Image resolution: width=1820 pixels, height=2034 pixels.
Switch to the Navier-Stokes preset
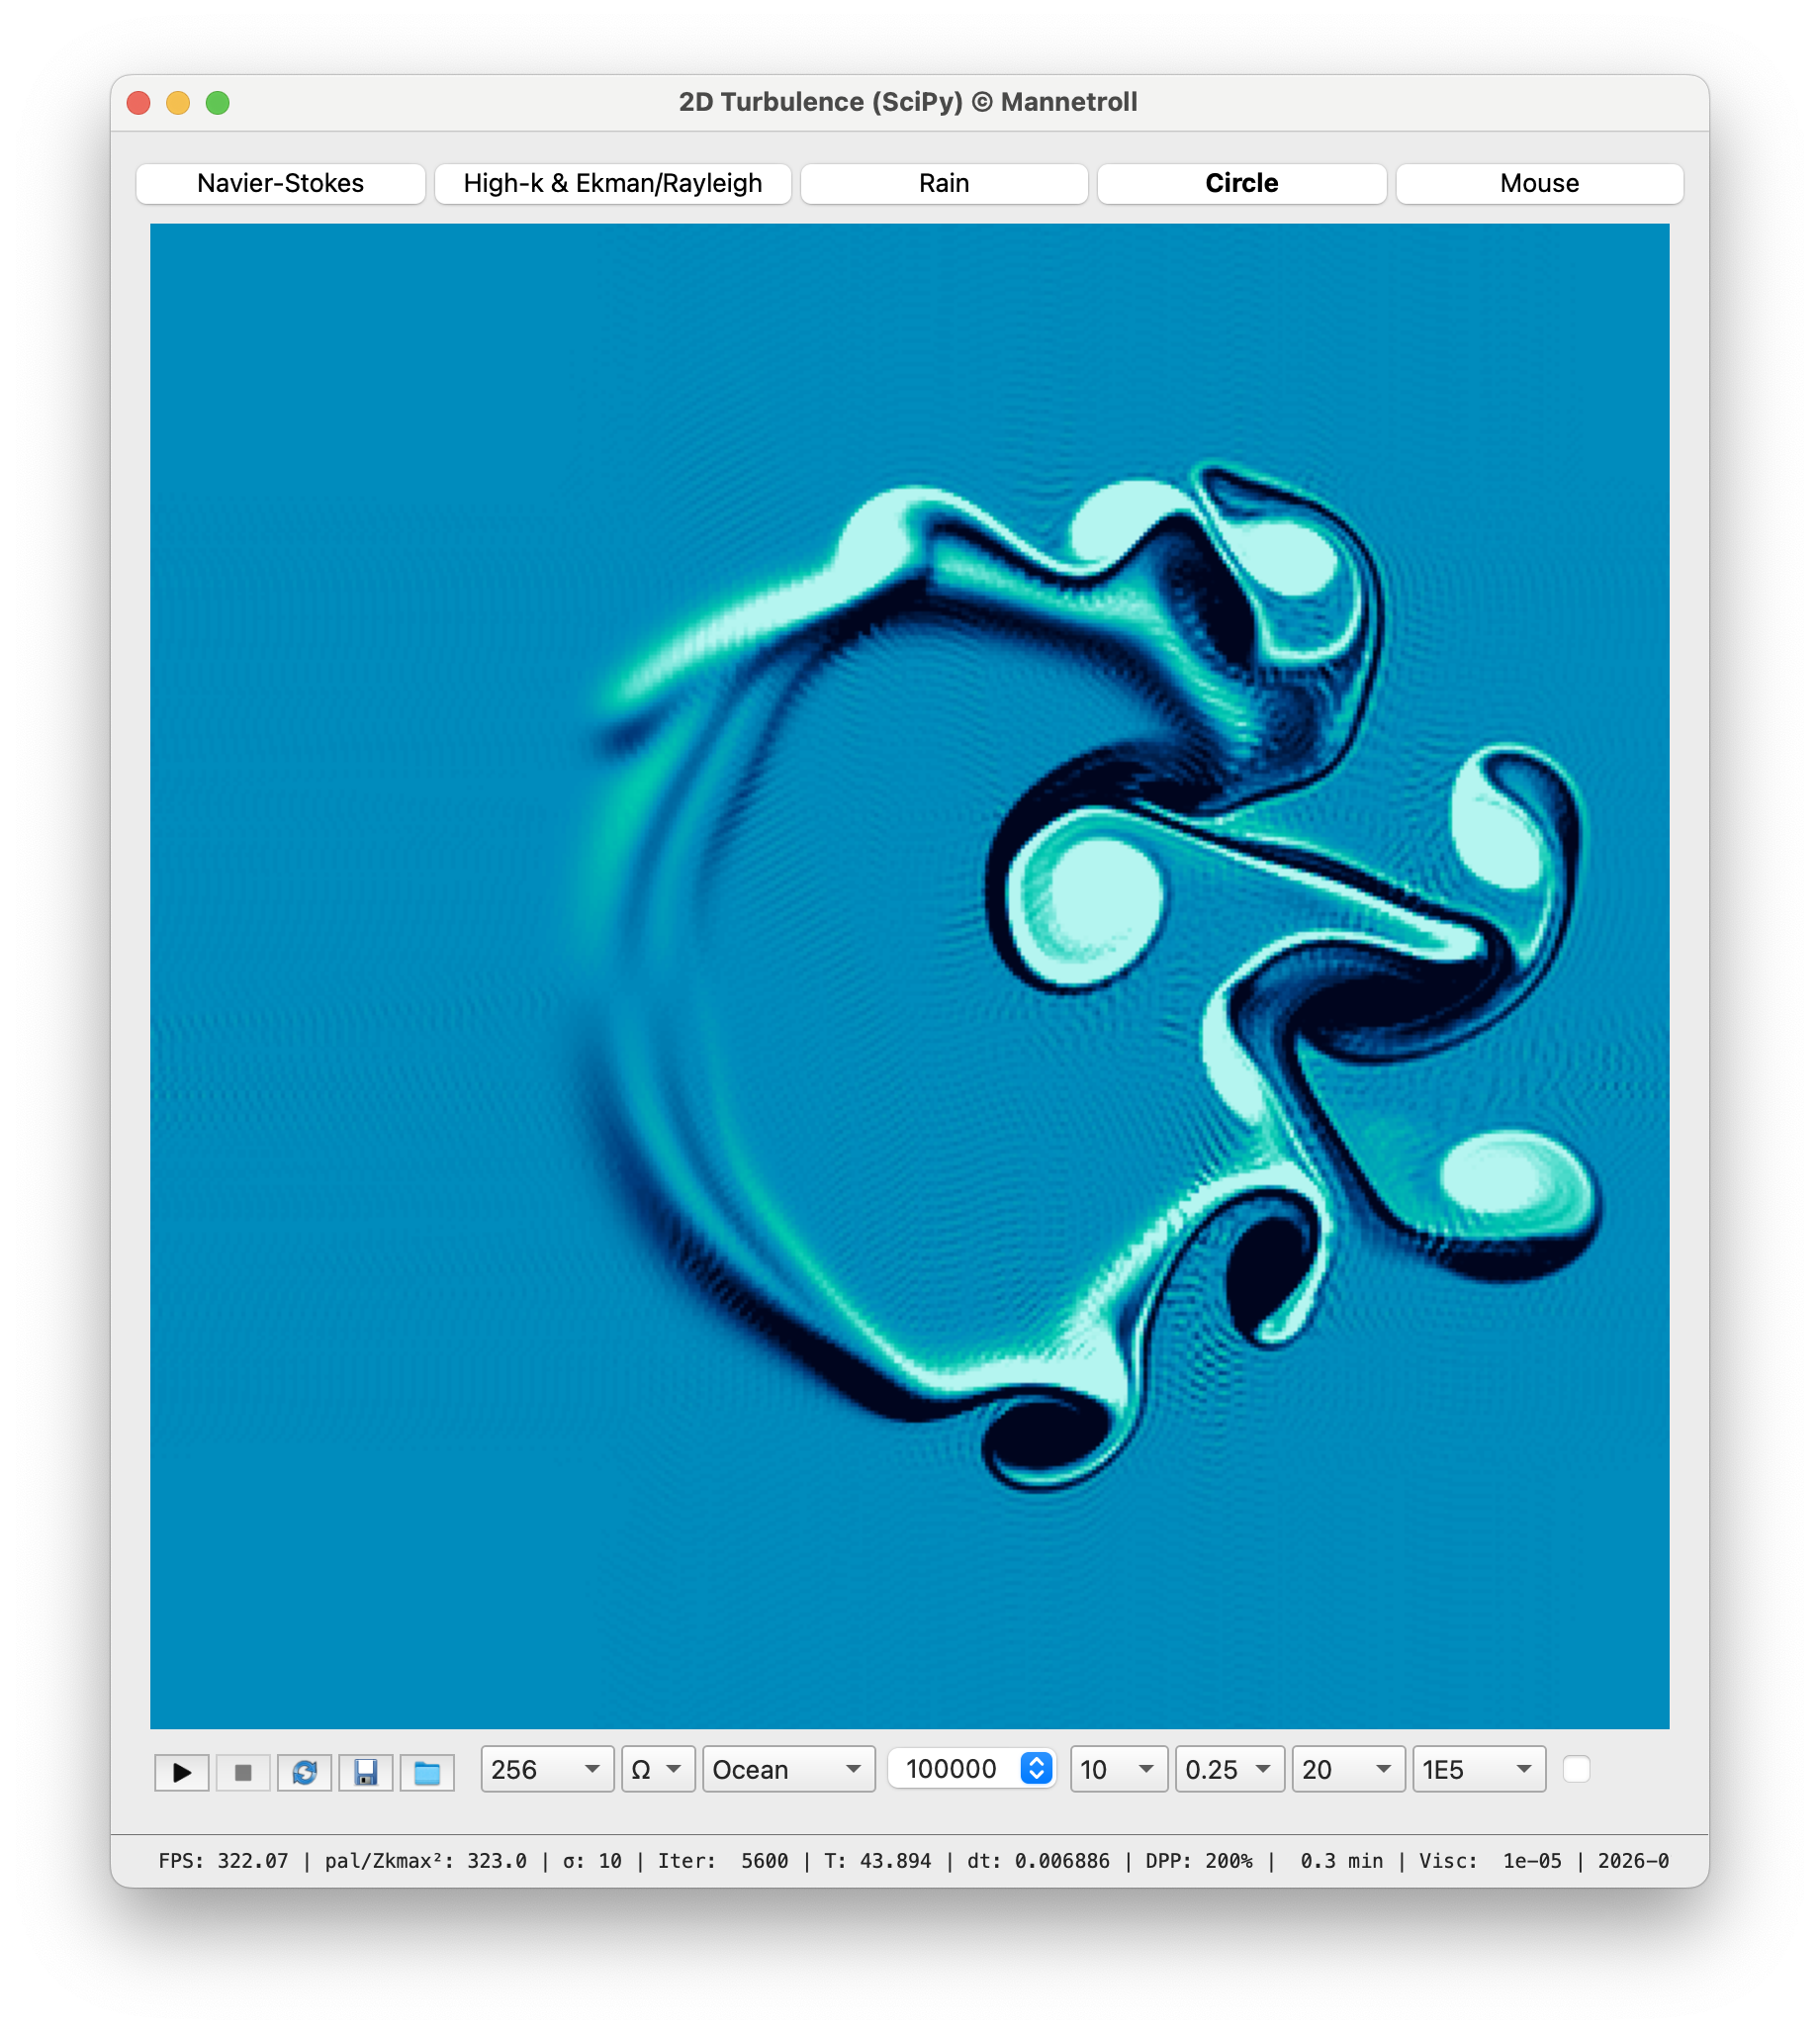click(x=280, y=183)
